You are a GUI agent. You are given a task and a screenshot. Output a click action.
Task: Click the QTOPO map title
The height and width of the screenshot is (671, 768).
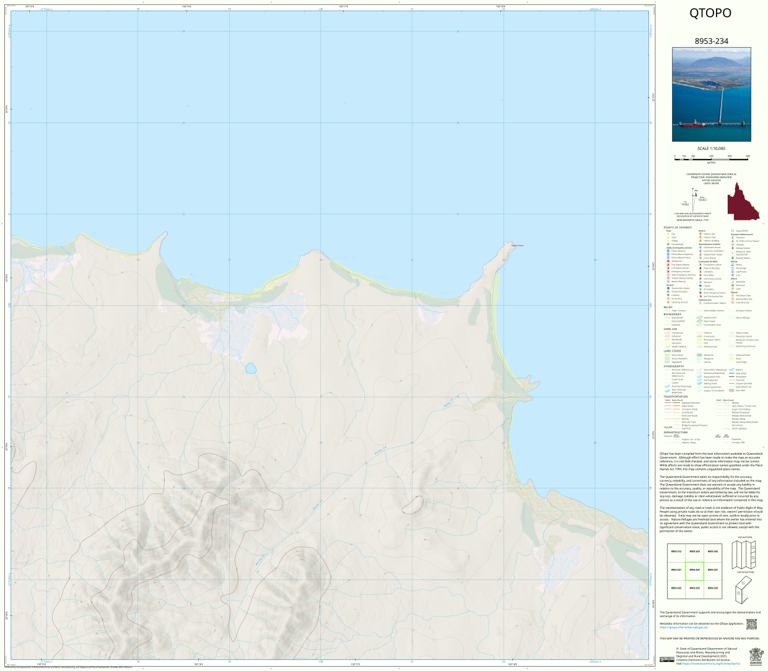point(710,13)
